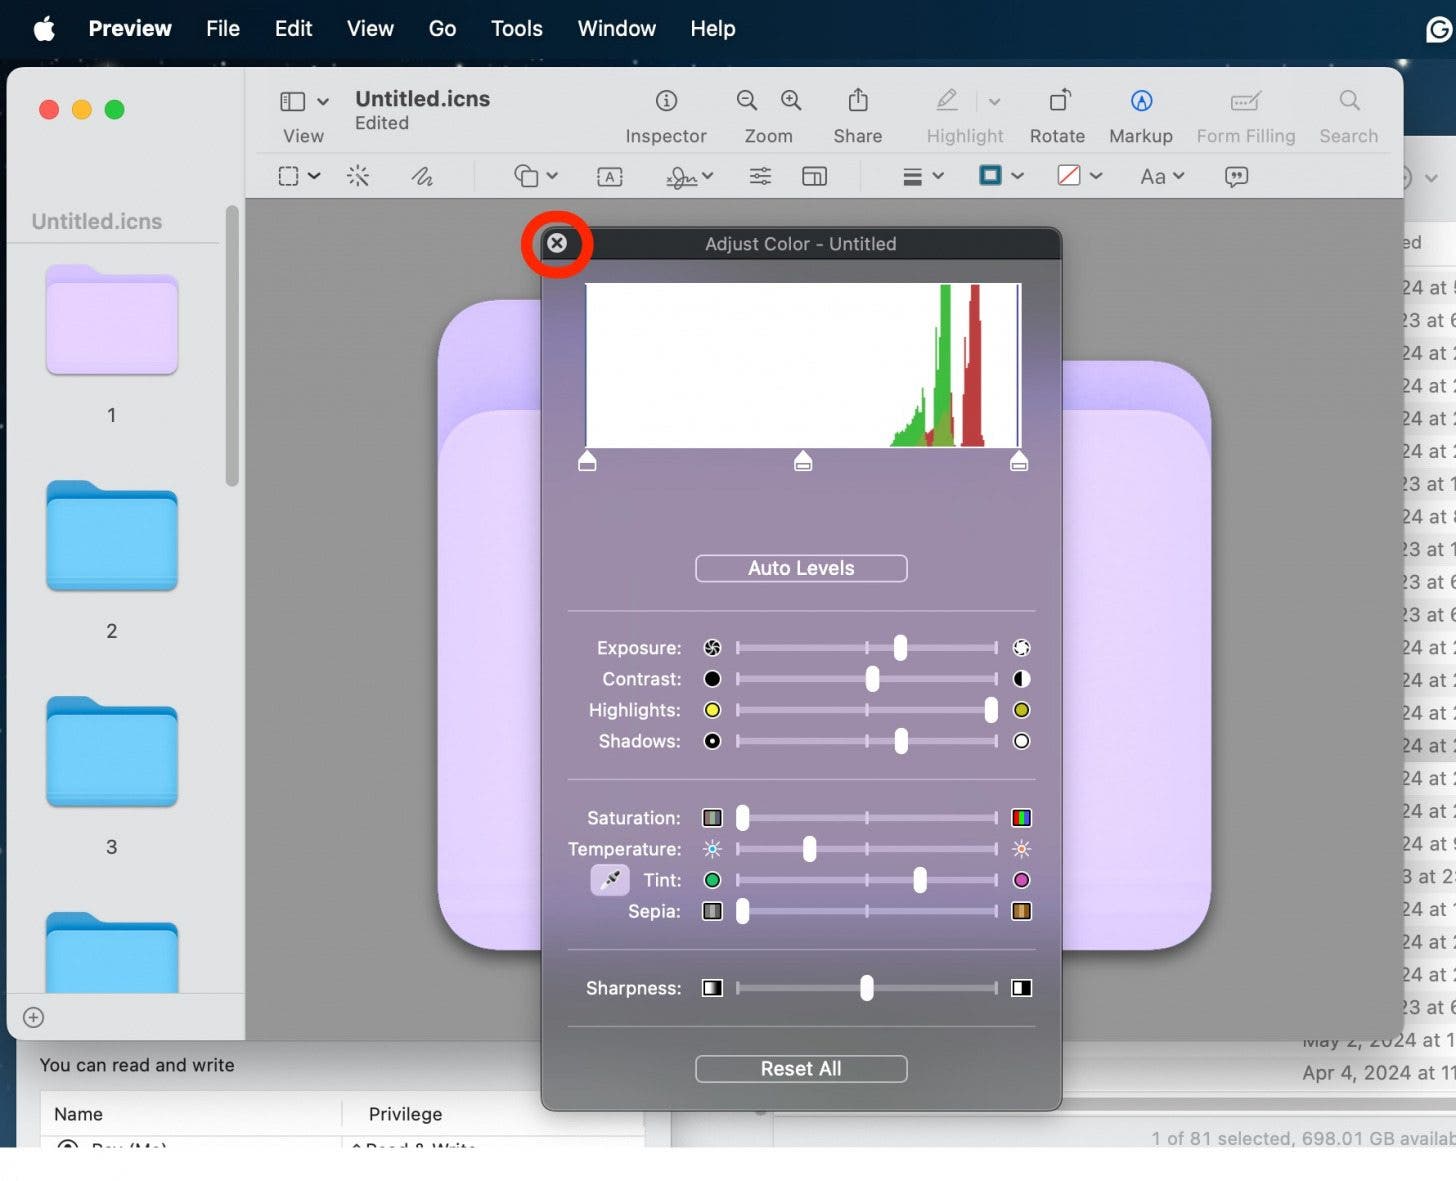Select the Instant Alpha wand tool
1456x1181 pixels.
pos(358,177)
